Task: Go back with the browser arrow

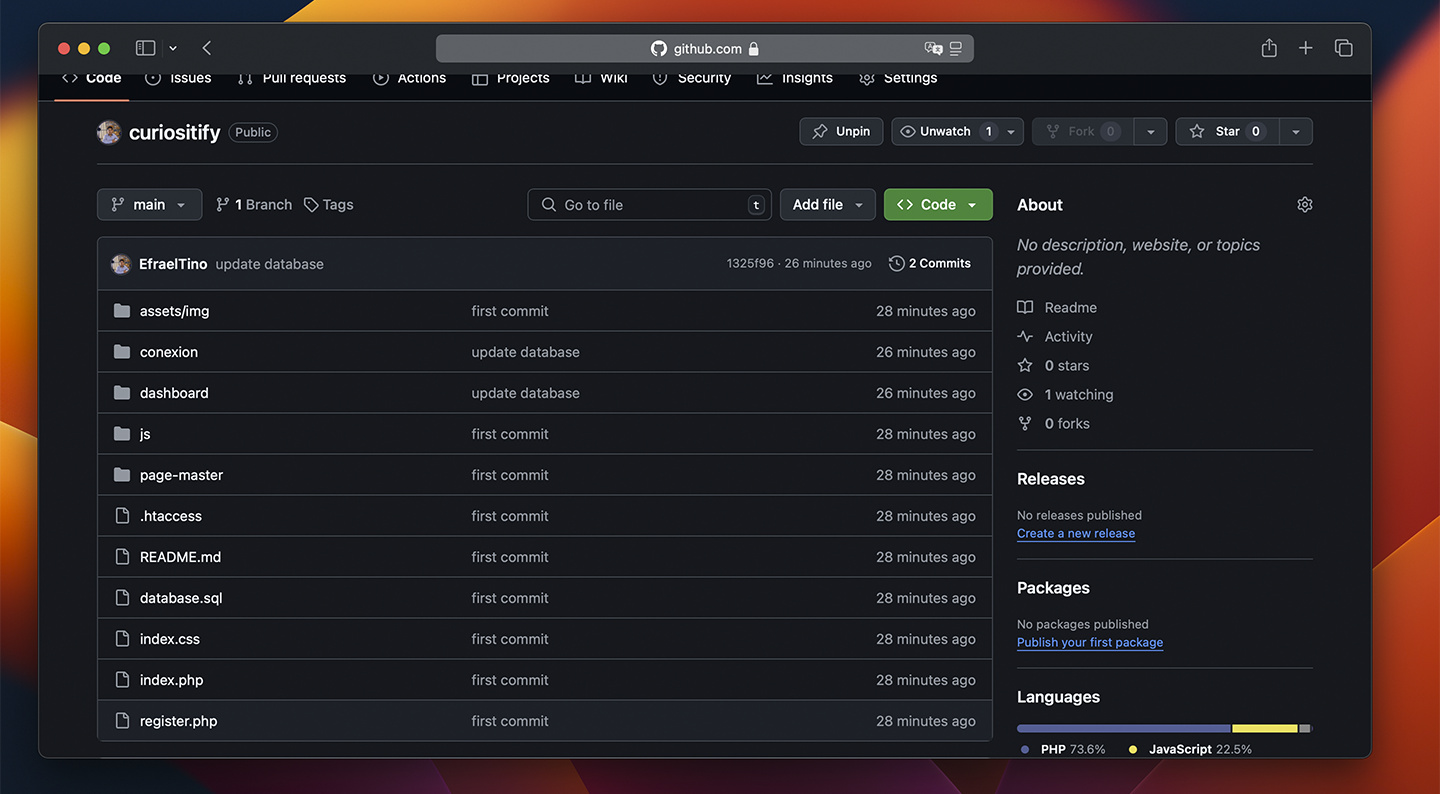Action: [207, 48]
